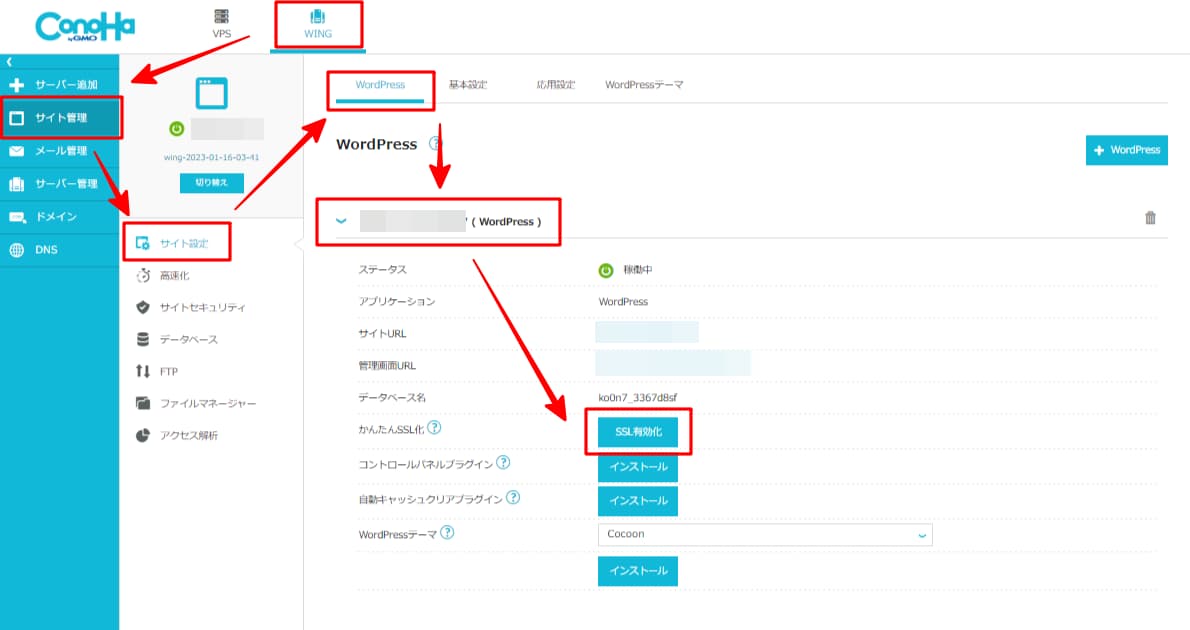Select FTP in the submenu
The width and height of the screenshot is (1190, 630).
(x=168, y=372)
